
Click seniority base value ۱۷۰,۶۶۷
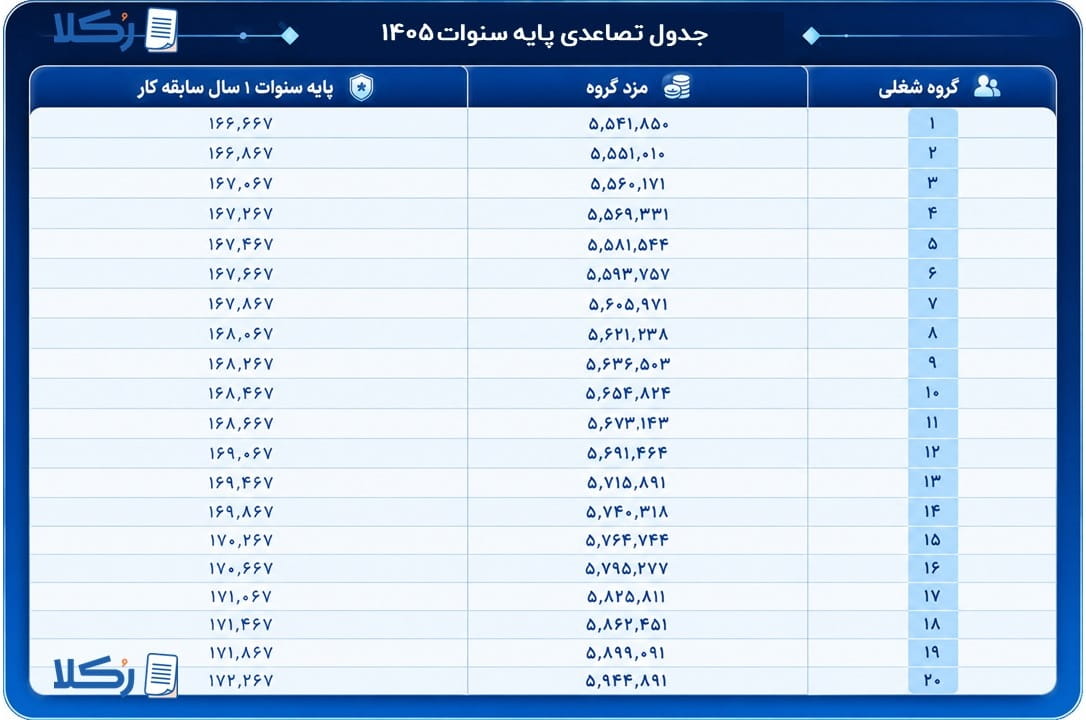coord(241,568)
